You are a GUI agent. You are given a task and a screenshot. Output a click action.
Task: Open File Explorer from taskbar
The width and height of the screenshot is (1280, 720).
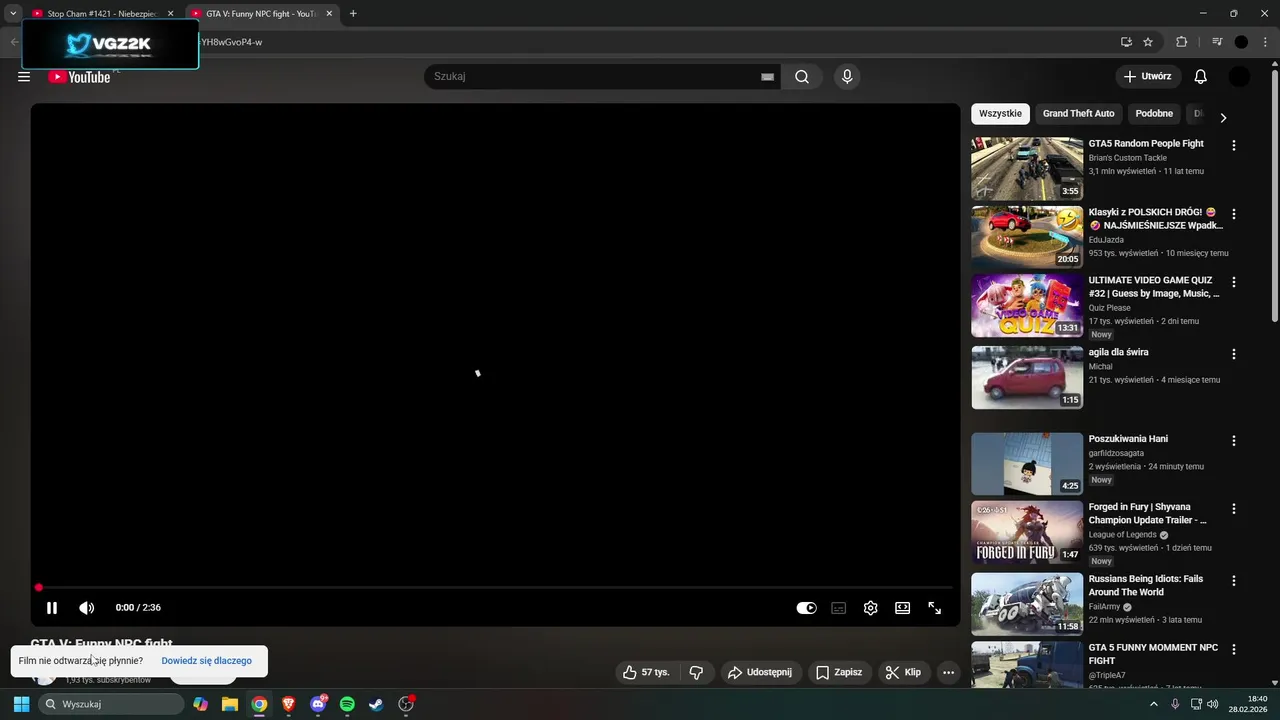(230, 704)
